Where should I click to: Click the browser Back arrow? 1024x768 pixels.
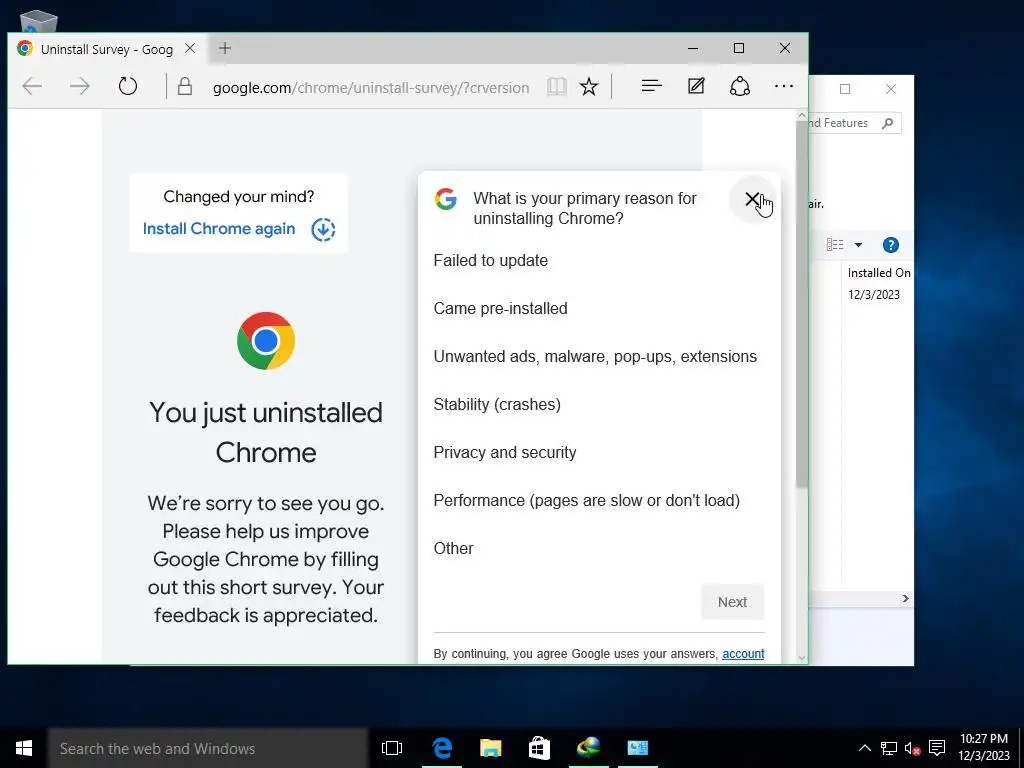[31, 86]
